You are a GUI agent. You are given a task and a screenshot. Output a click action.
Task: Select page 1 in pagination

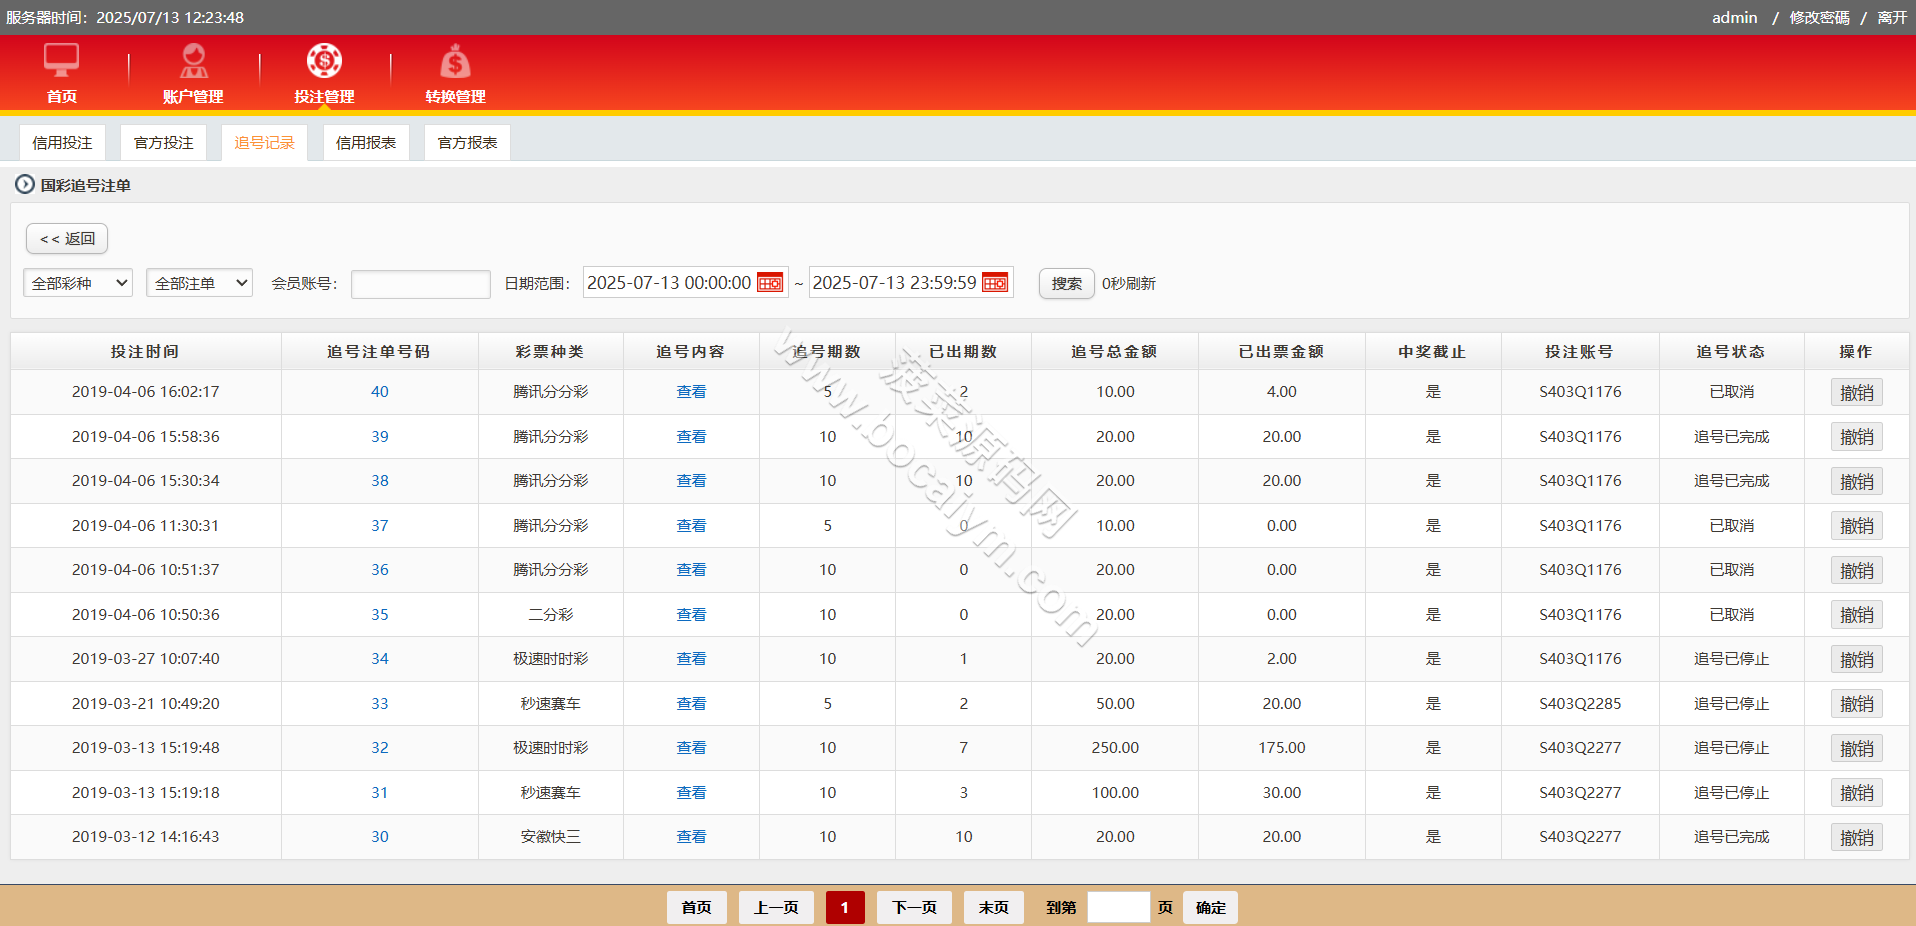pyautogui.click(x=845, y=907)
